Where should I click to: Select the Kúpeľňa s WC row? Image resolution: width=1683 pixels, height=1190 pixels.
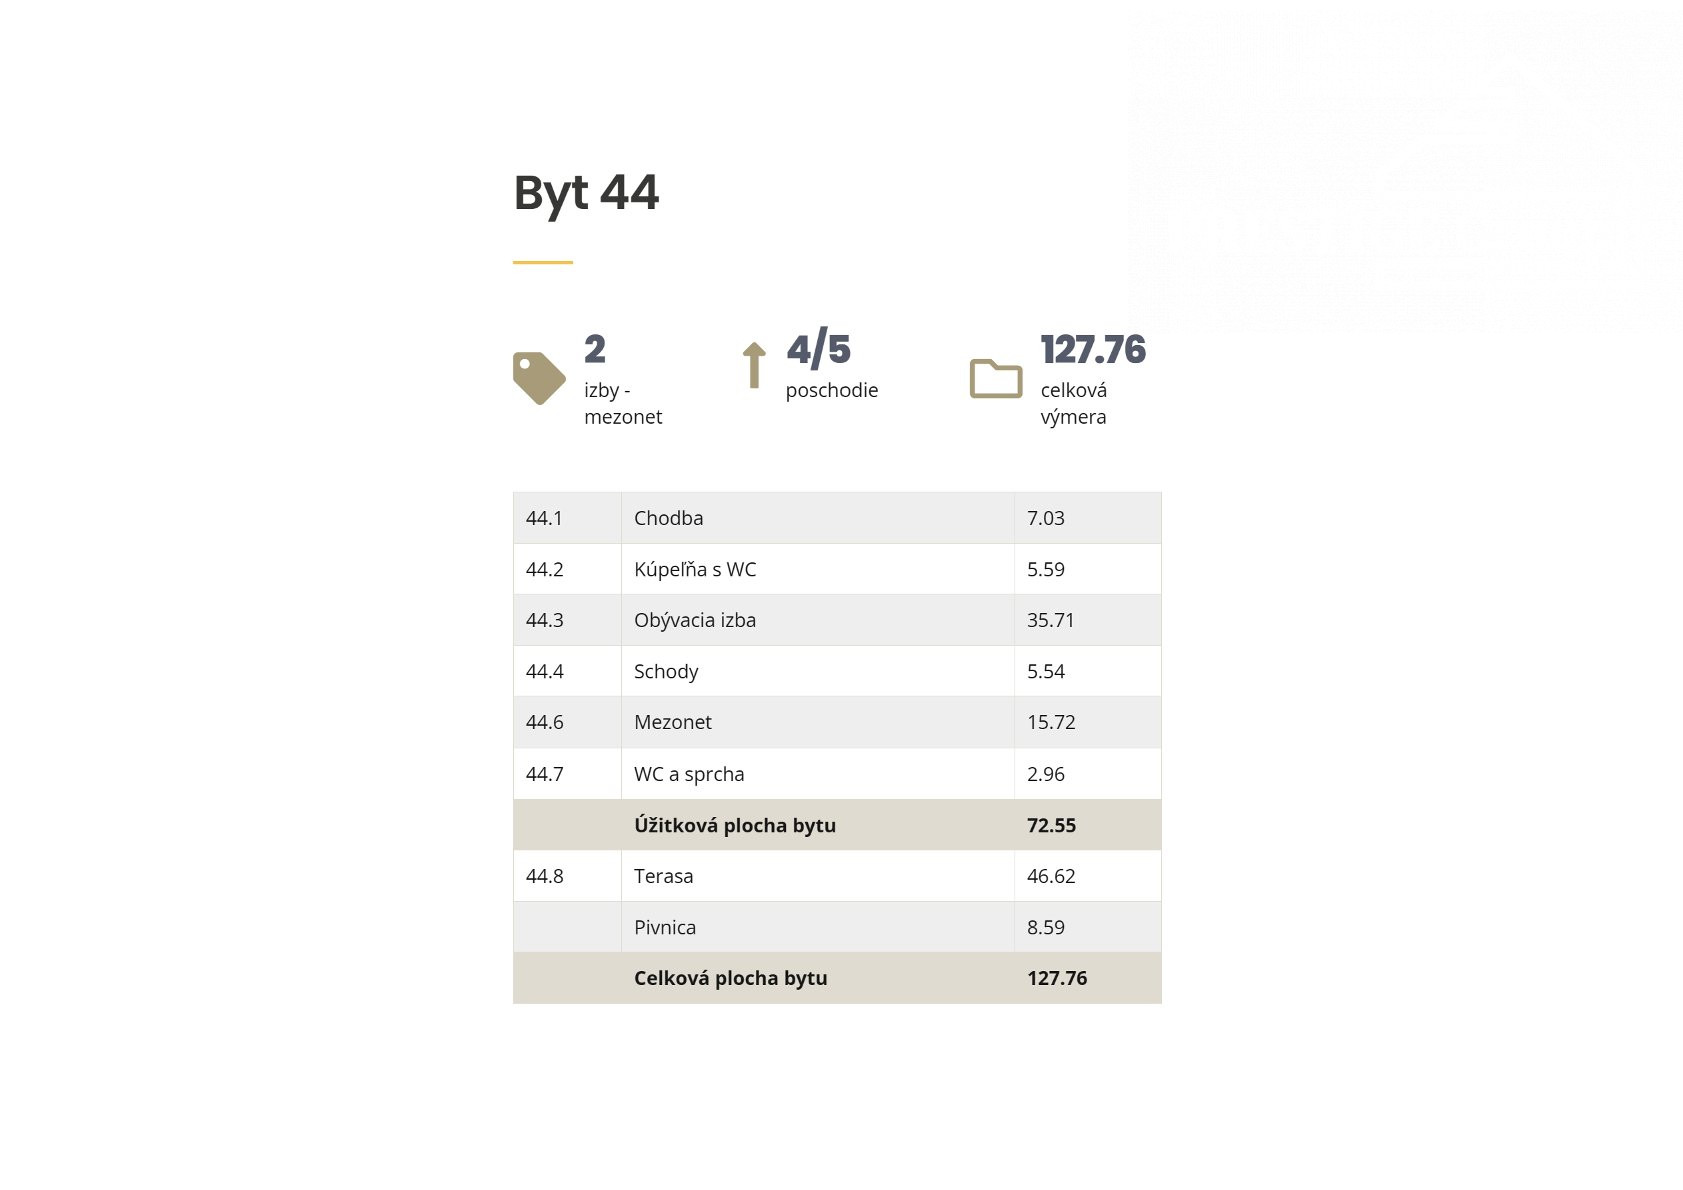click(x=837, y=569)
